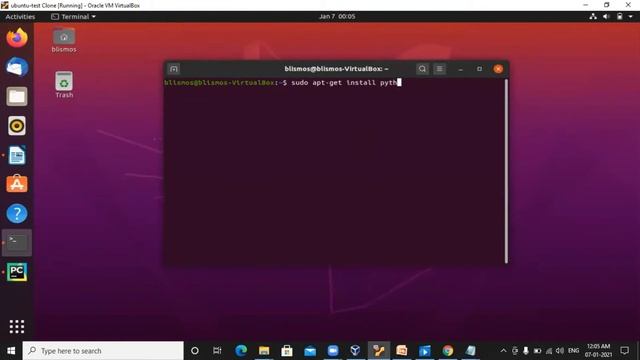Open VirtualBox manager on taskbar
The width and height of the screenshot is (640, 360).
tap(356, 351)
